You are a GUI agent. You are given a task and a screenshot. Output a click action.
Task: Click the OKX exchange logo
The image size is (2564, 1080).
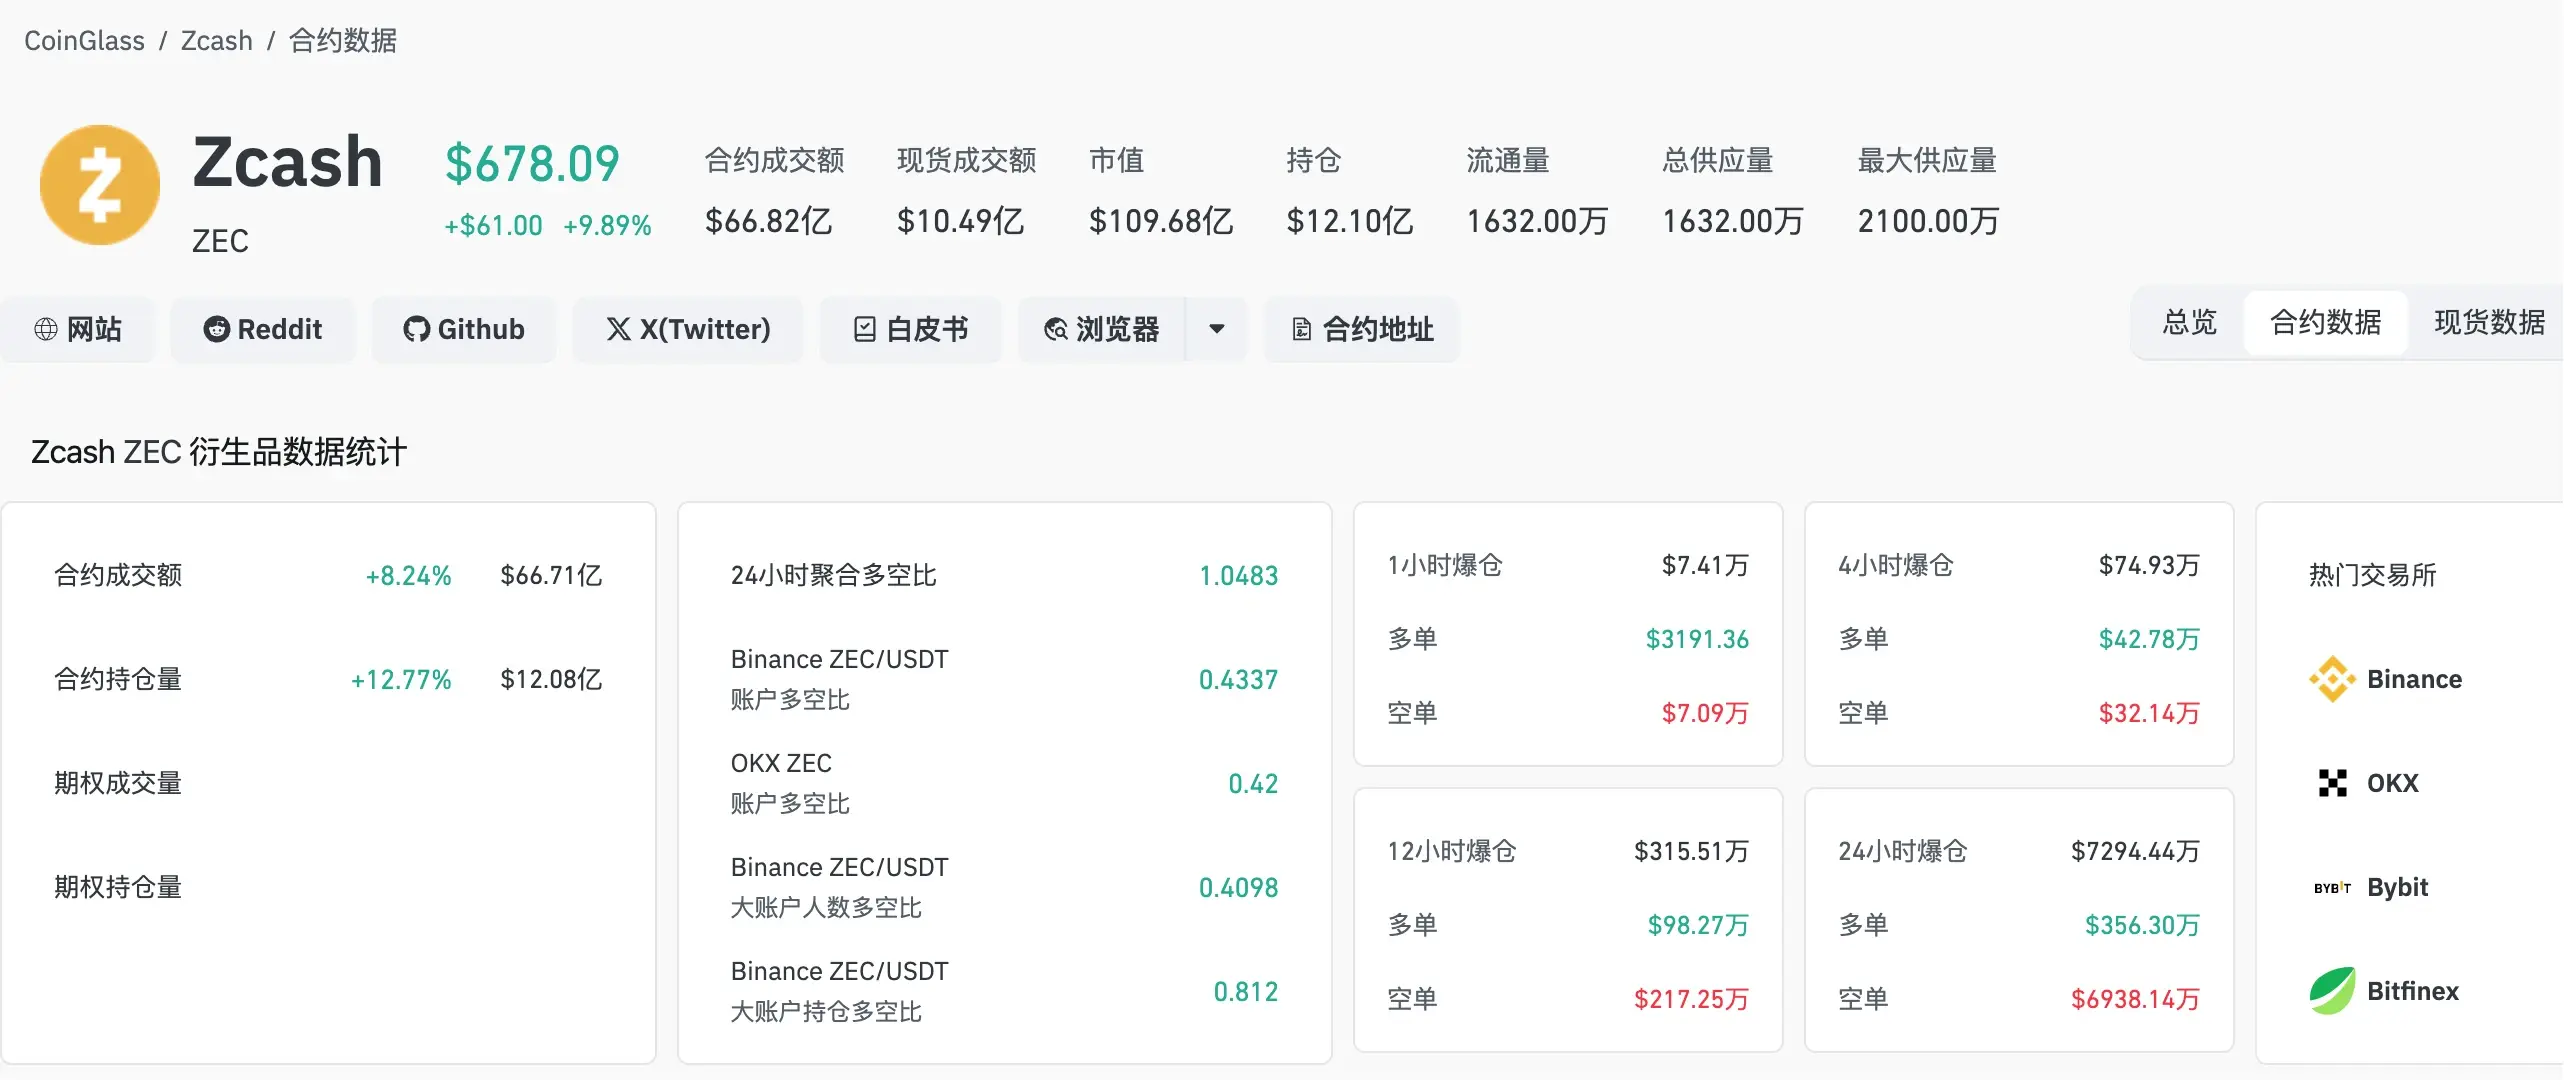(2332, 783)
